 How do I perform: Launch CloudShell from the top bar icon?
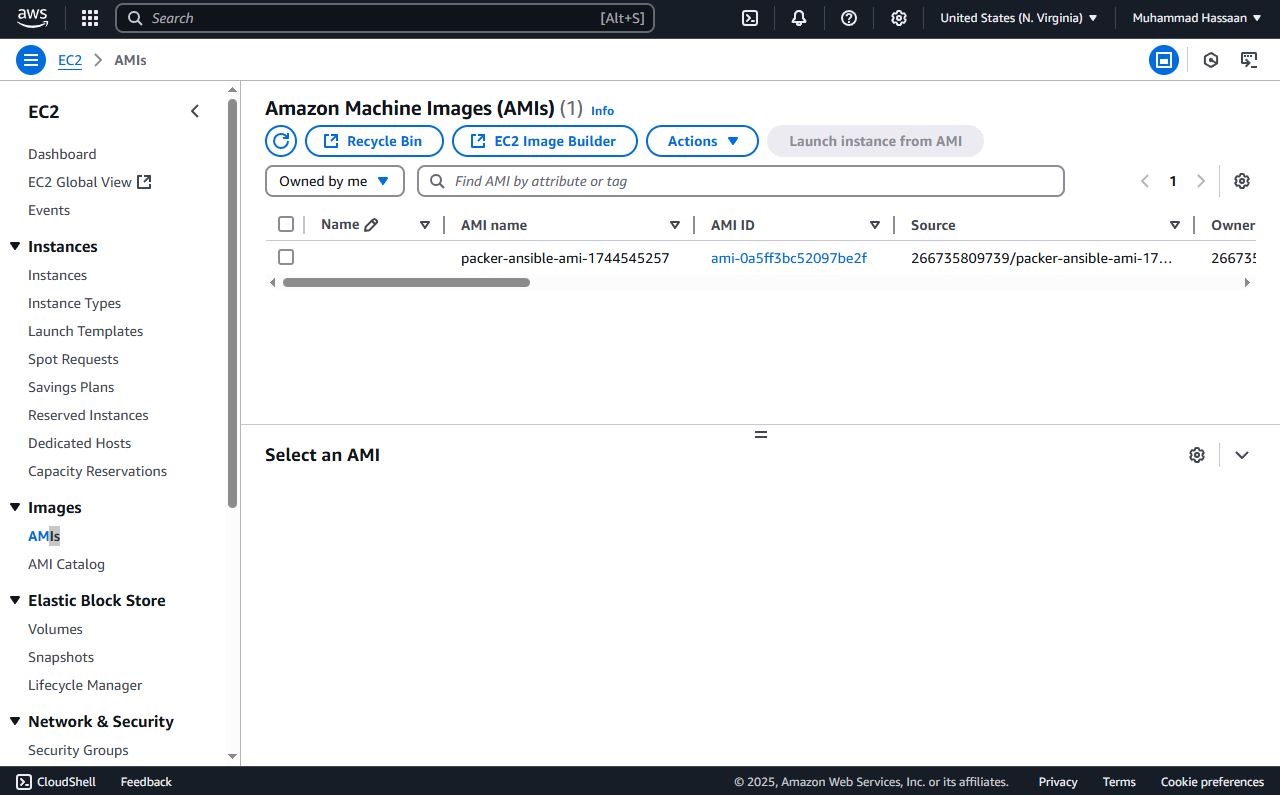[749, 18]
